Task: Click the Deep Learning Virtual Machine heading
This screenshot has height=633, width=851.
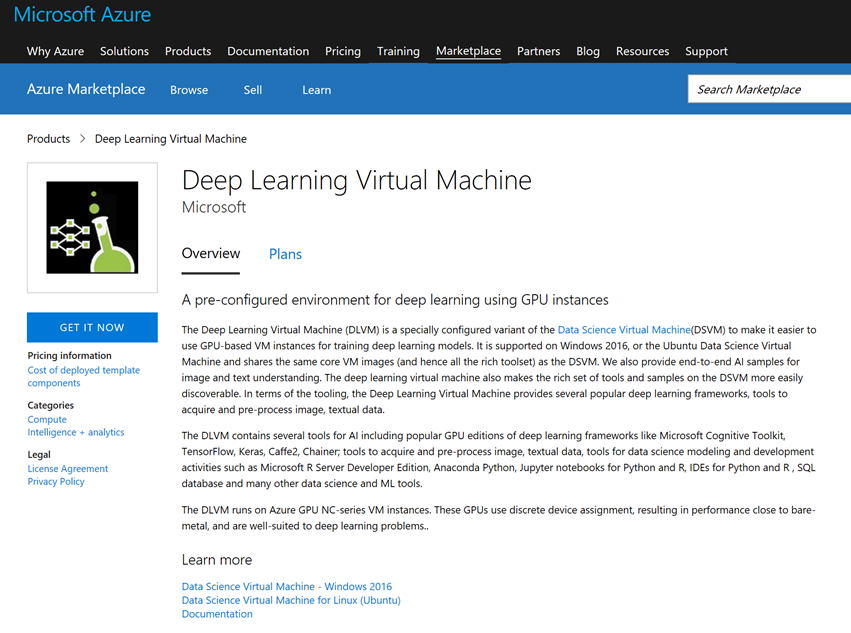Action: [x=357, y=181]
